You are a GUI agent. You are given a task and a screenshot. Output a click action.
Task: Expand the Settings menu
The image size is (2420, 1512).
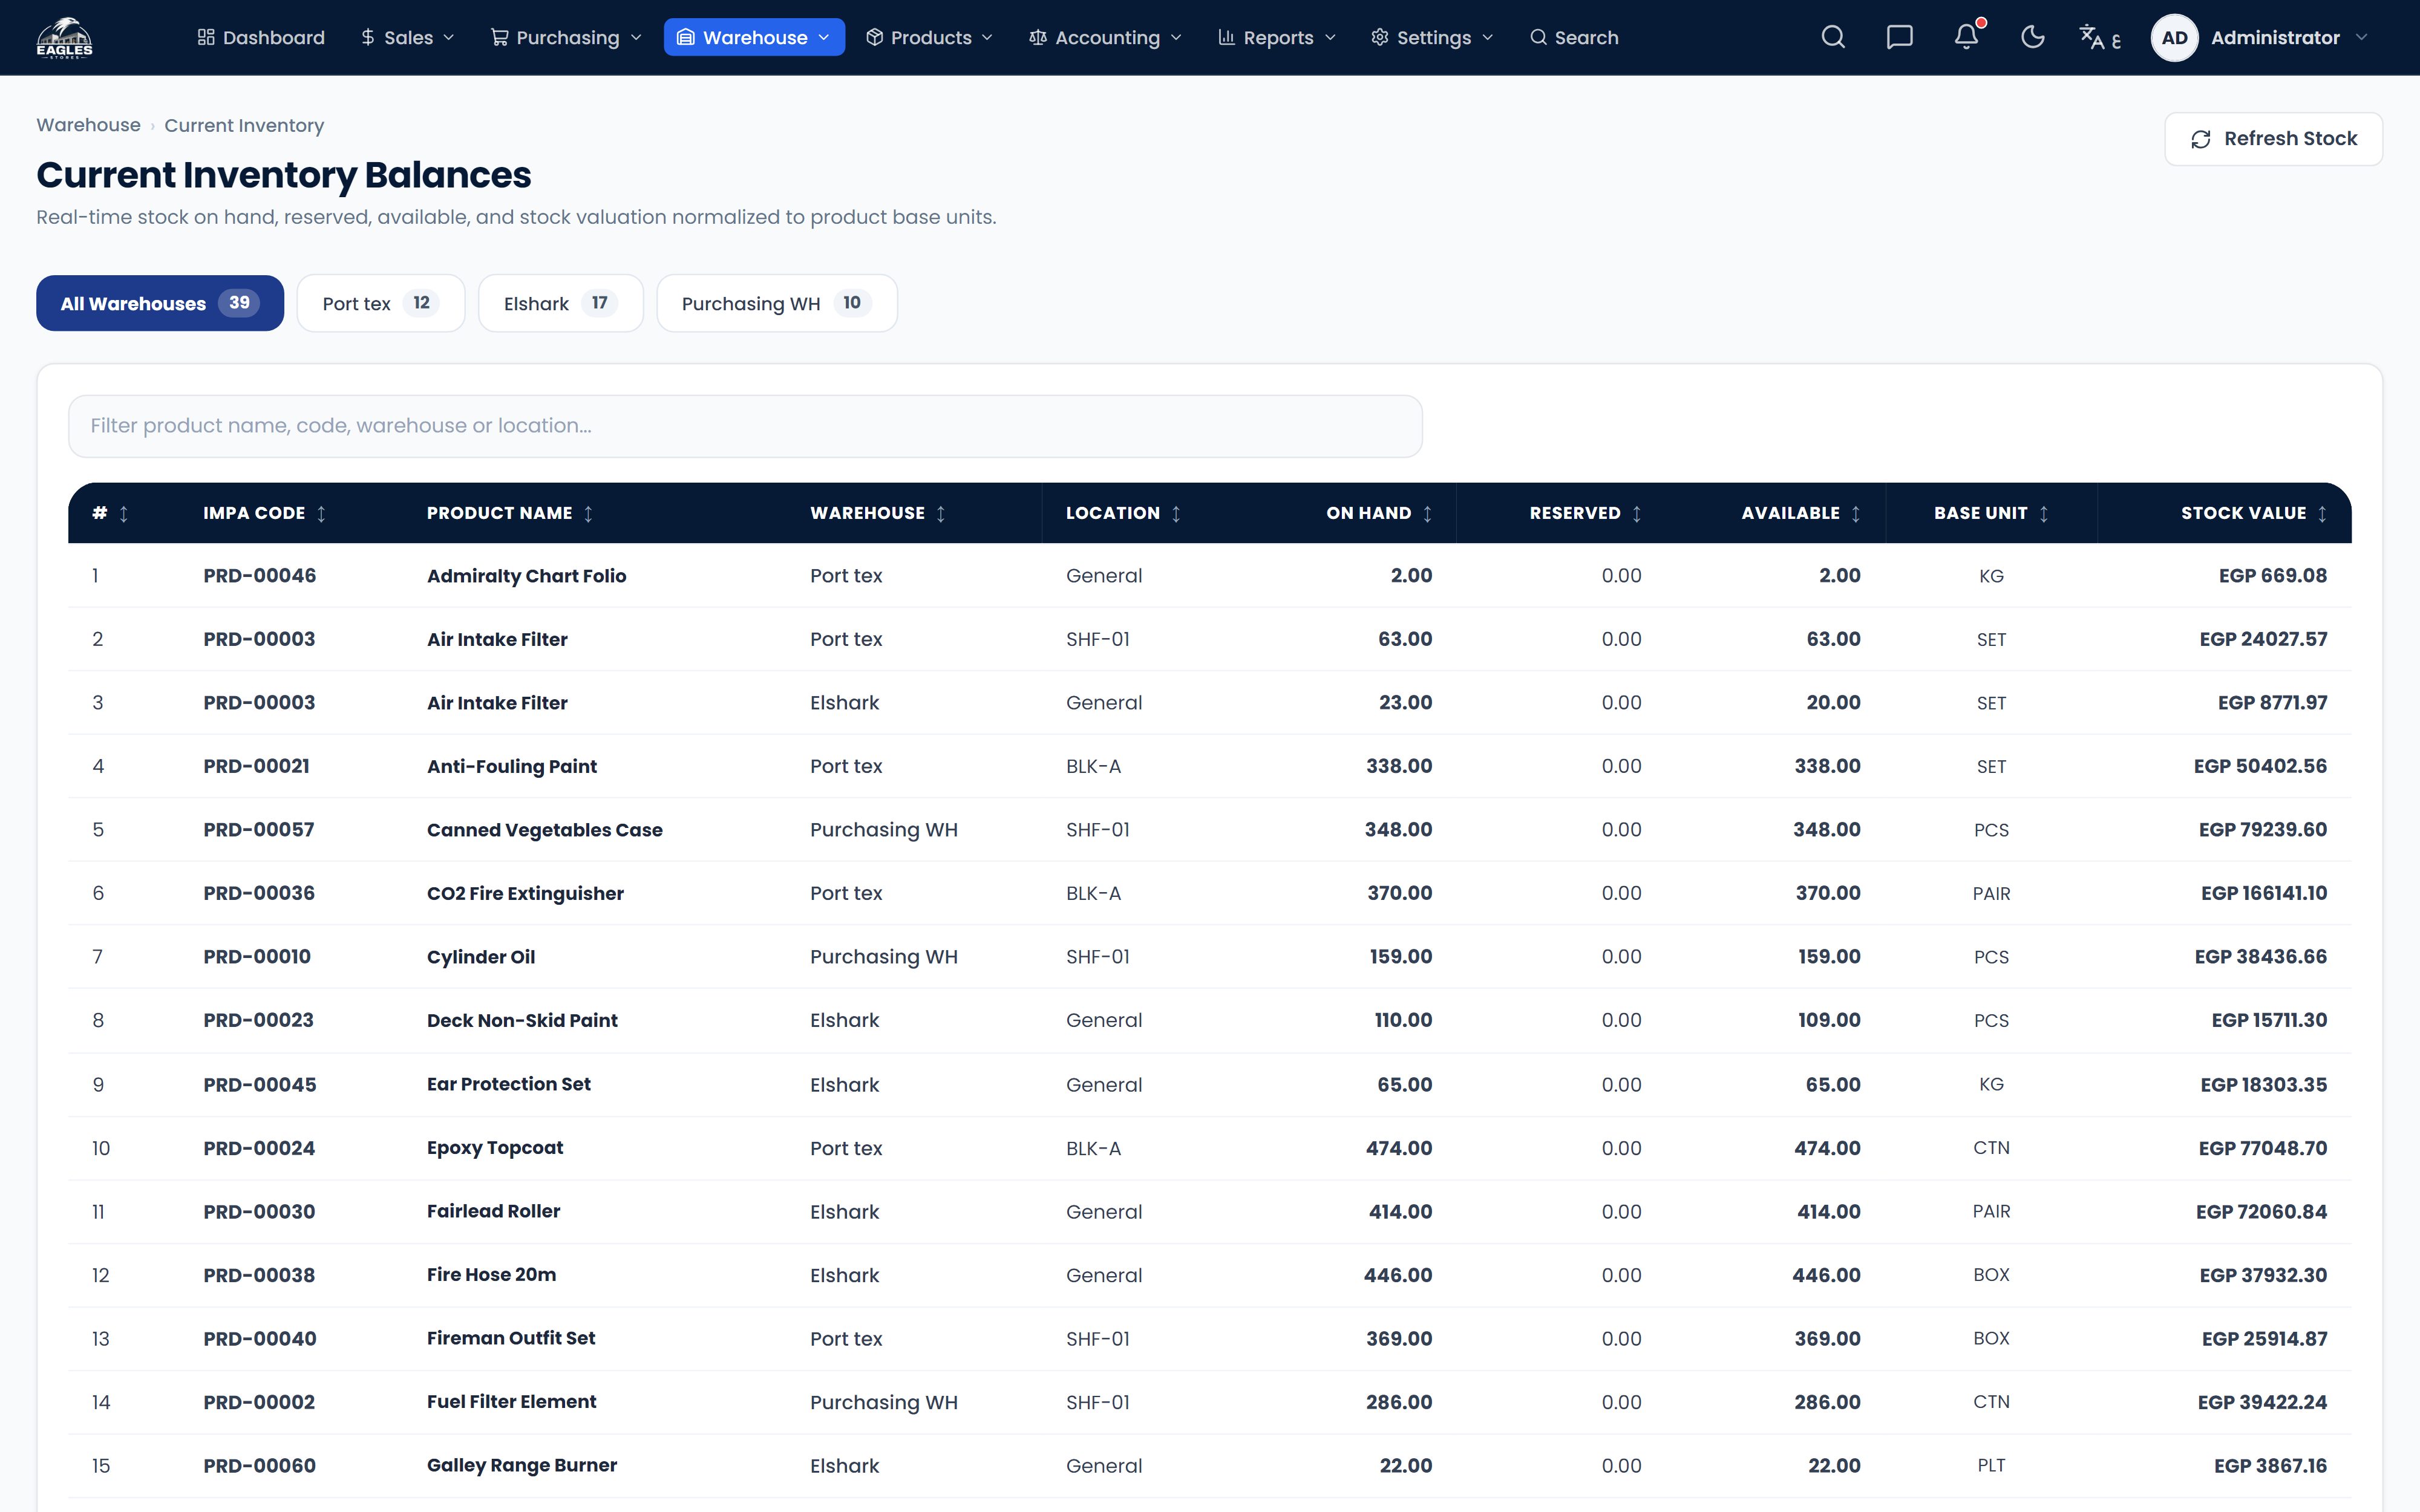tap(1432, 38)
